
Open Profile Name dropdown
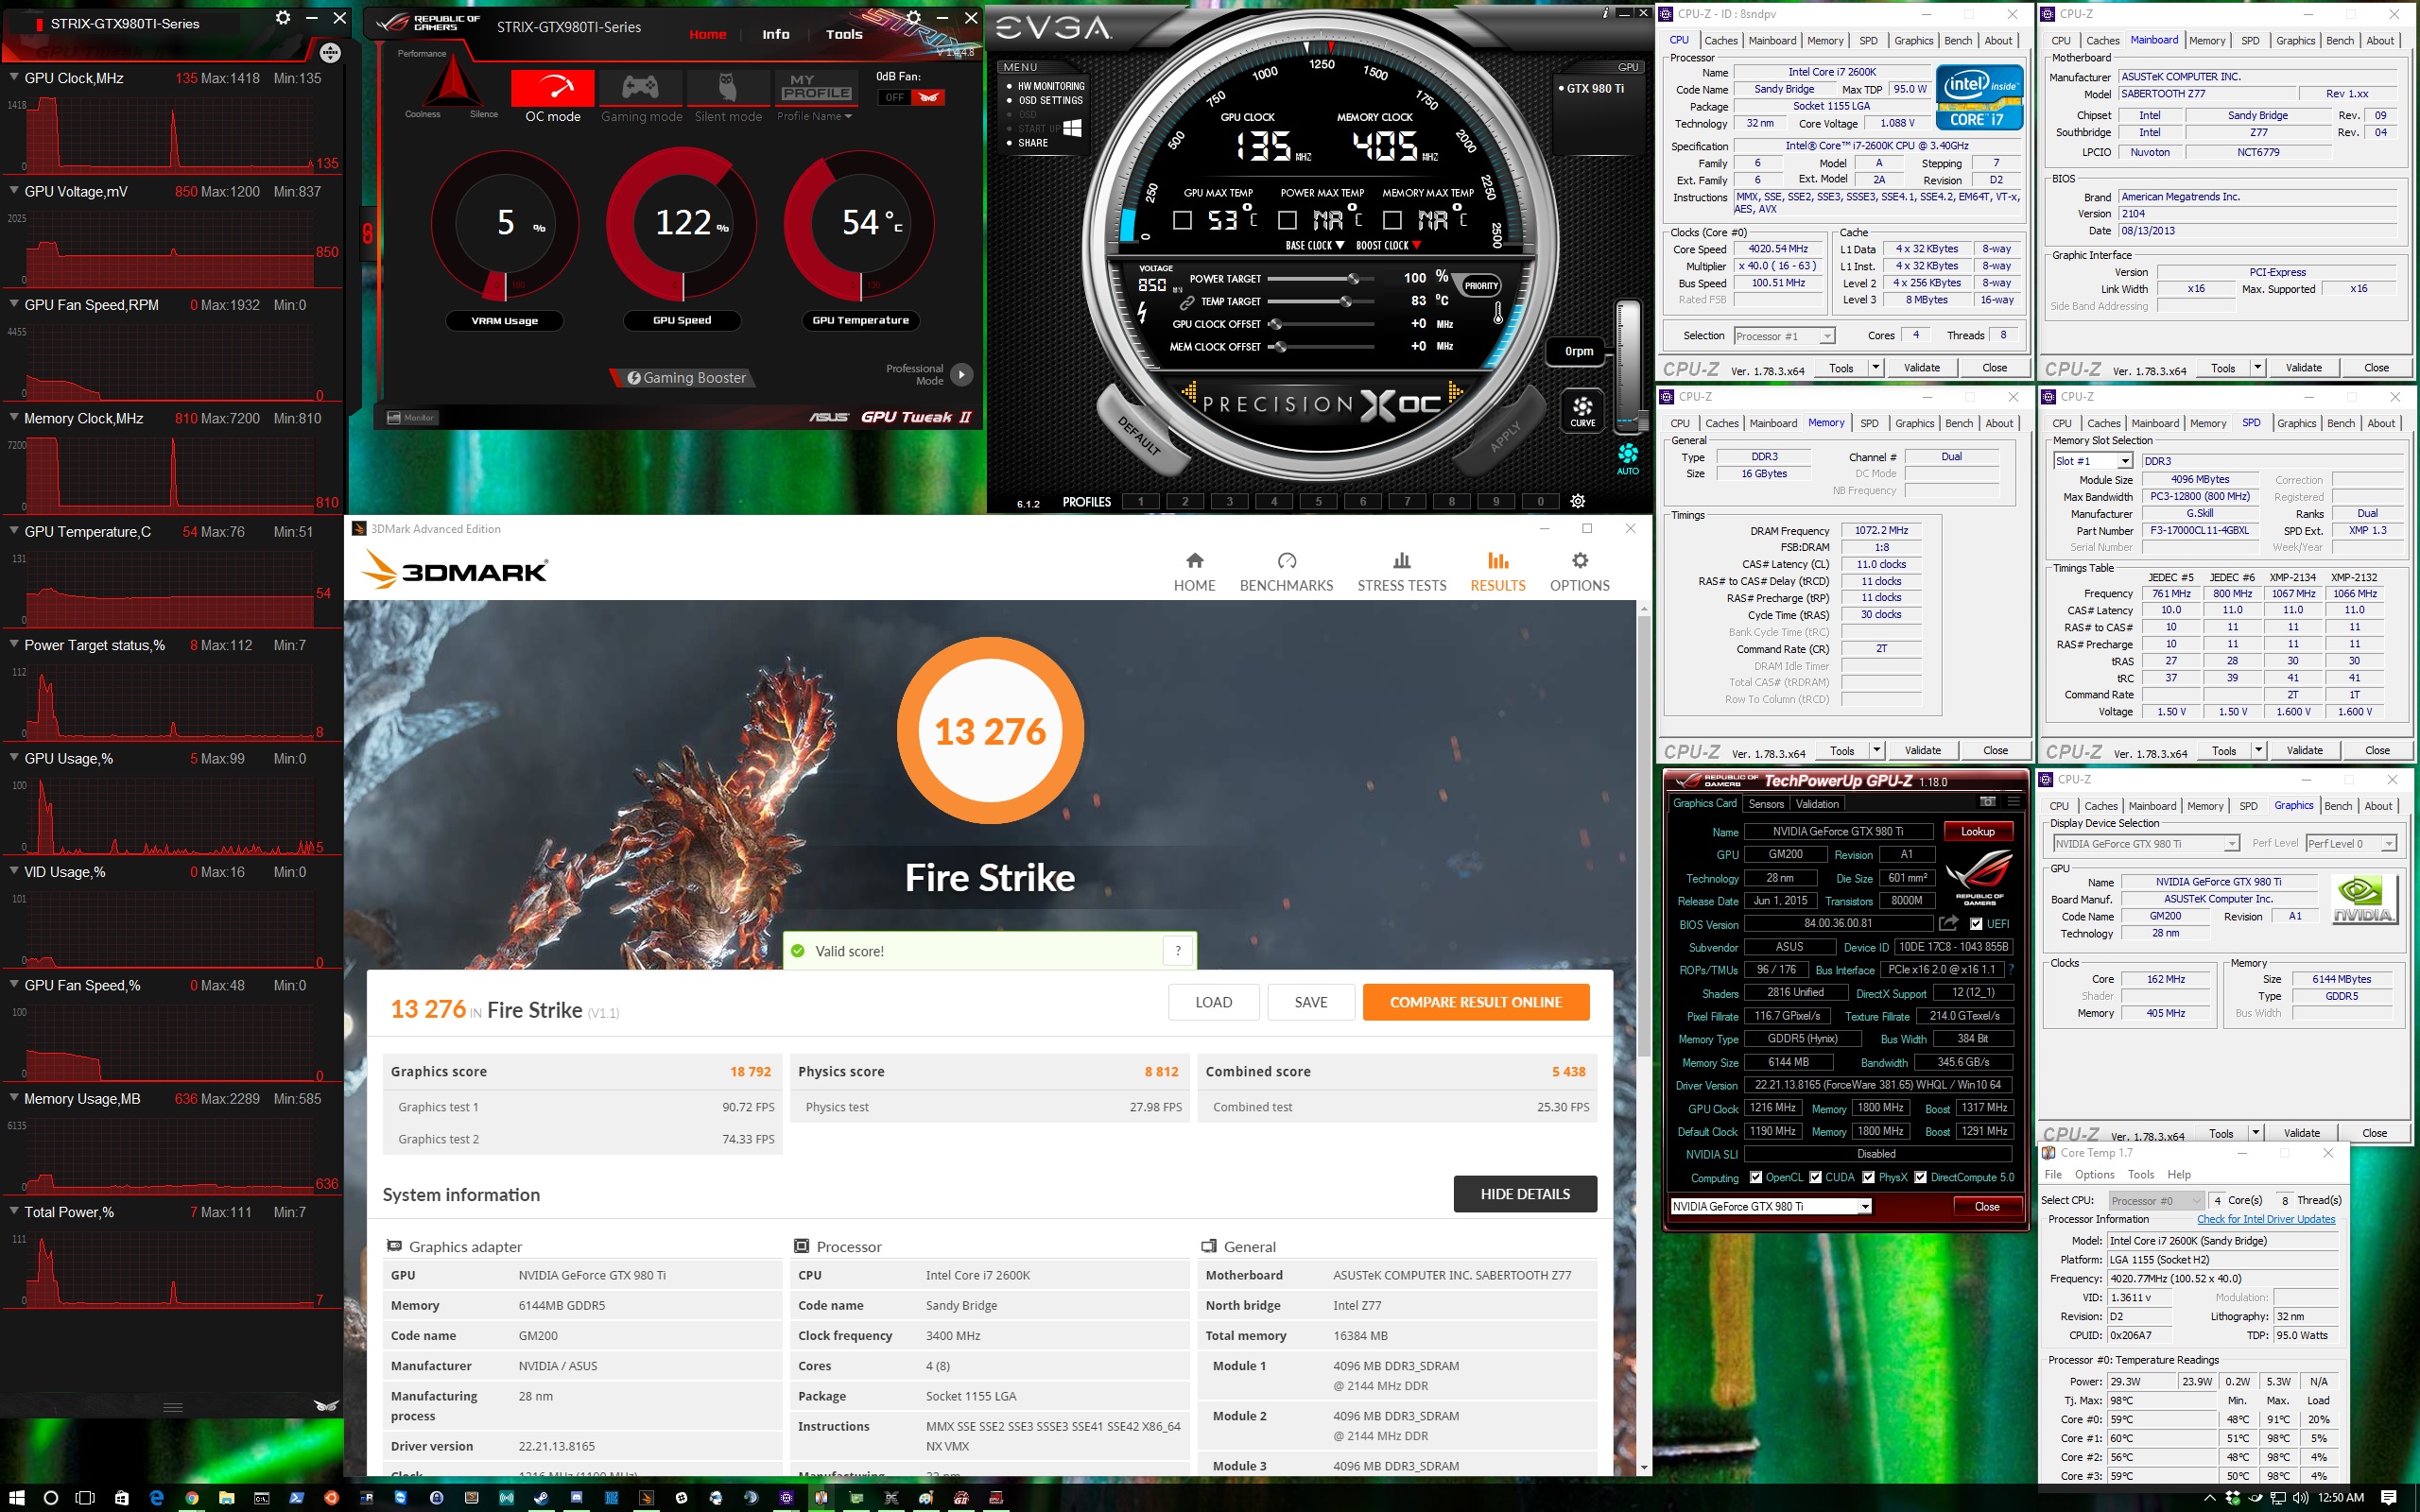[815, 117]
